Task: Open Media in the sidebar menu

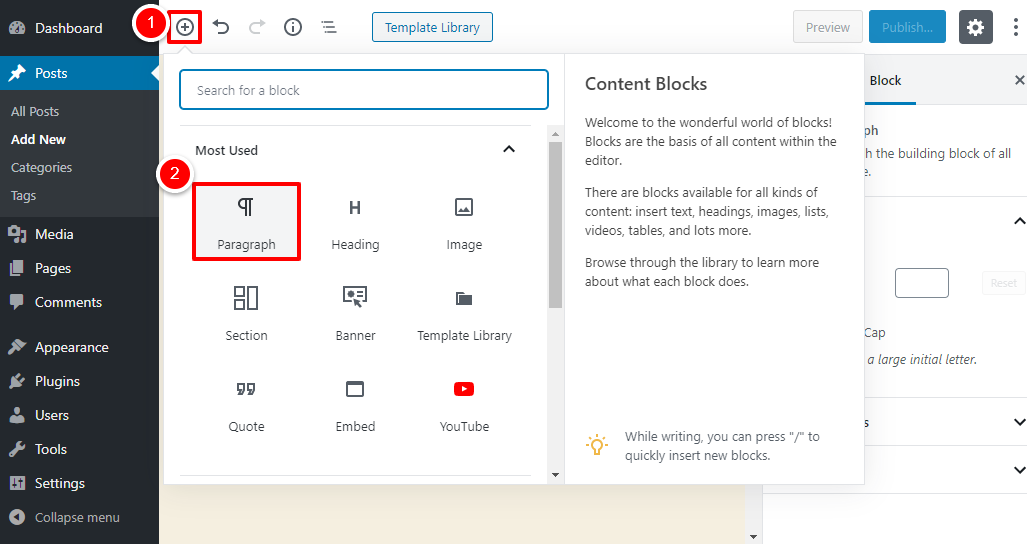Action: pyautogui.click(x=54, y=234)
